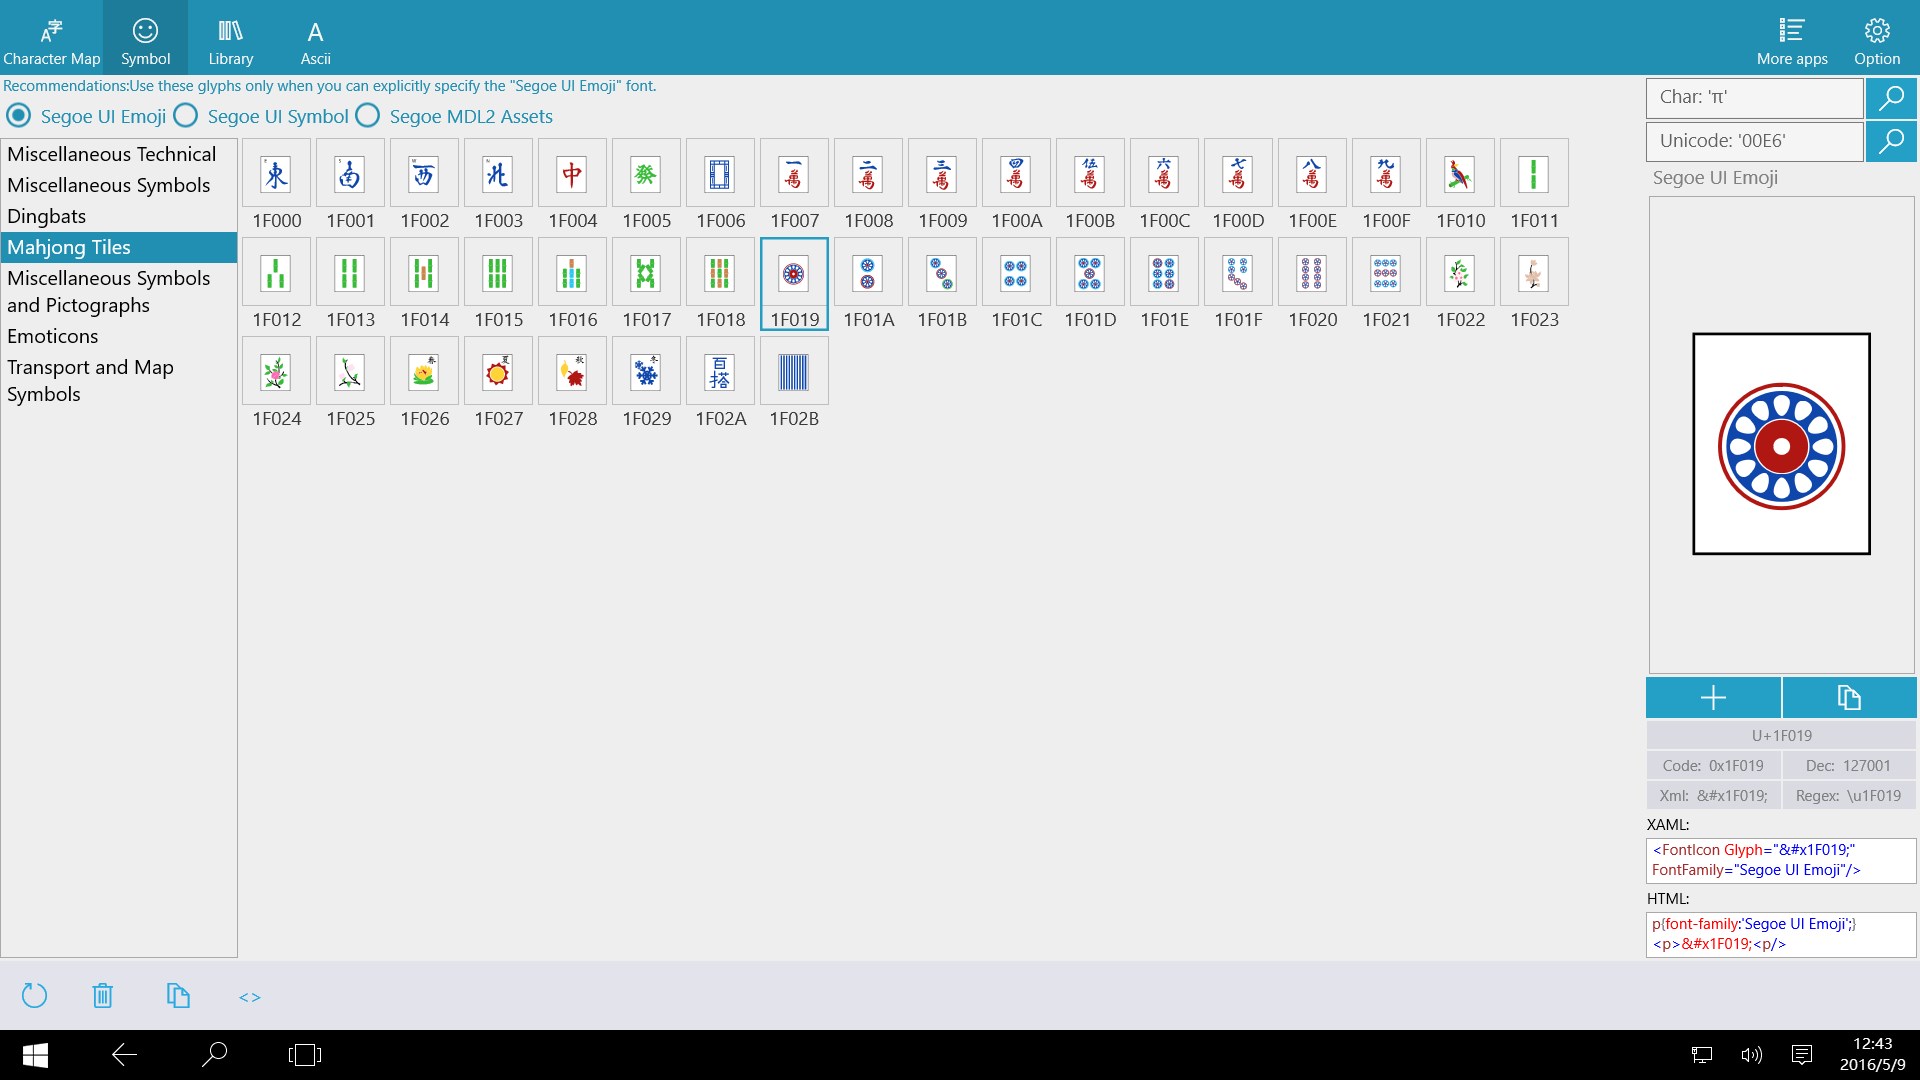1920x1080 pixels.
Task: Open the Ascii tab
Action: tap(315, 40)
